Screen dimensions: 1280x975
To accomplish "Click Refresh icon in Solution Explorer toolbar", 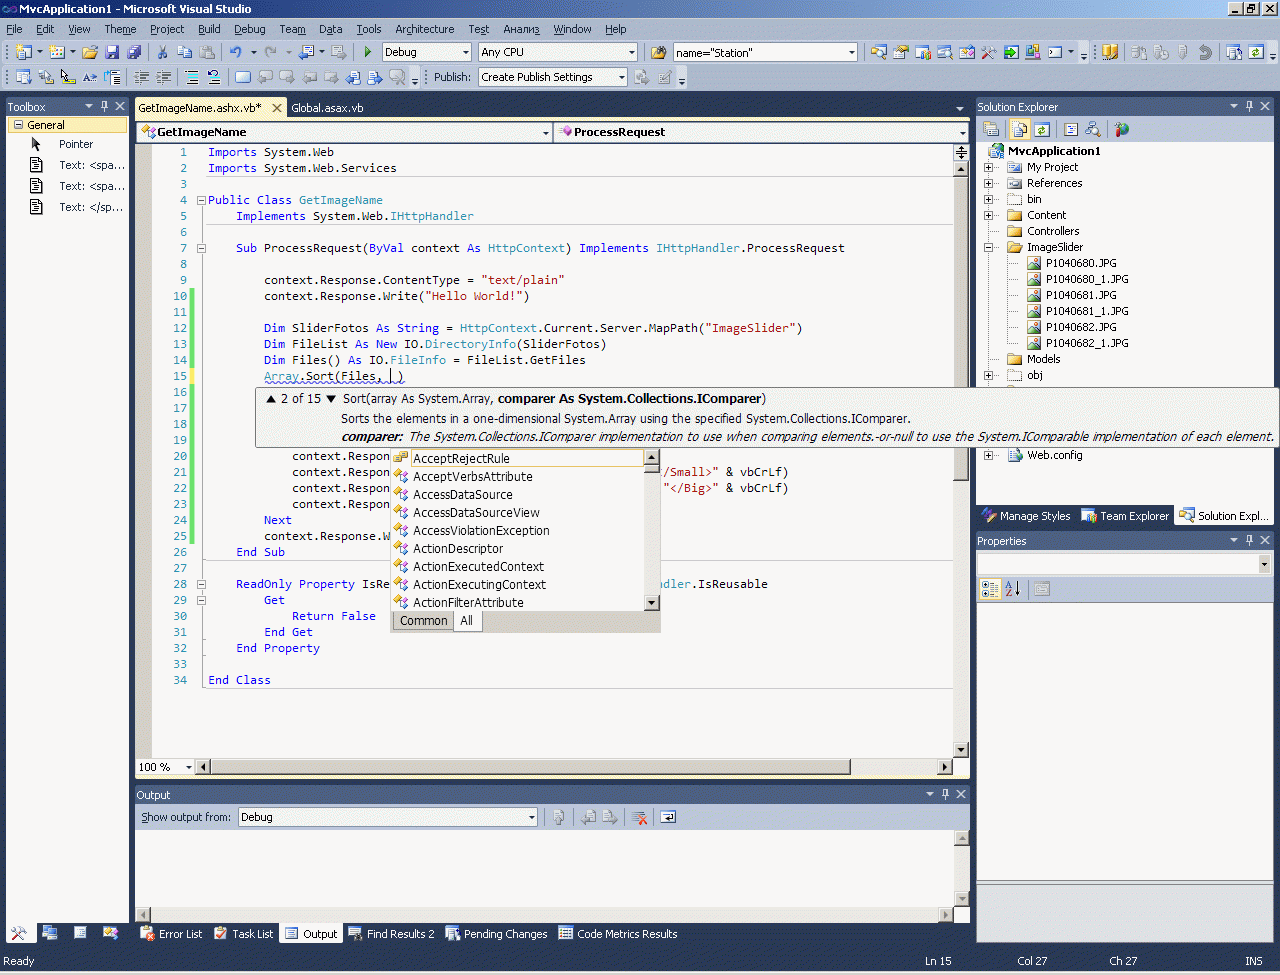I will [1042, 129].
